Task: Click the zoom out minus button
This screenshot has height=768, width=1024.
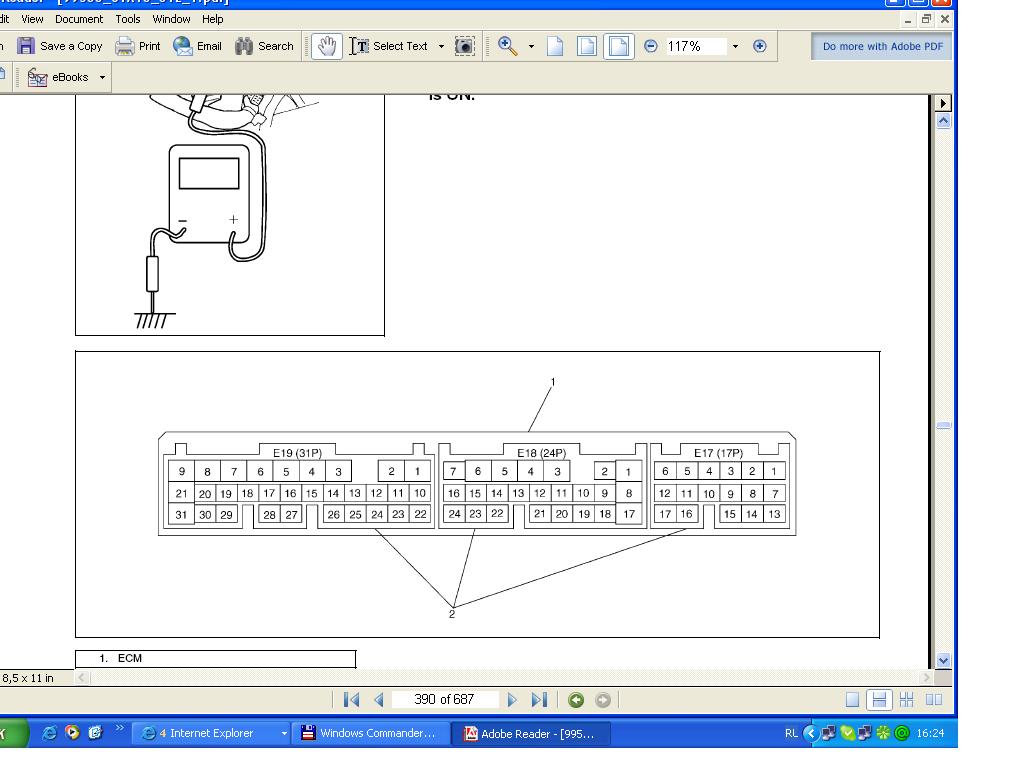Action: [x=651, y=46]
